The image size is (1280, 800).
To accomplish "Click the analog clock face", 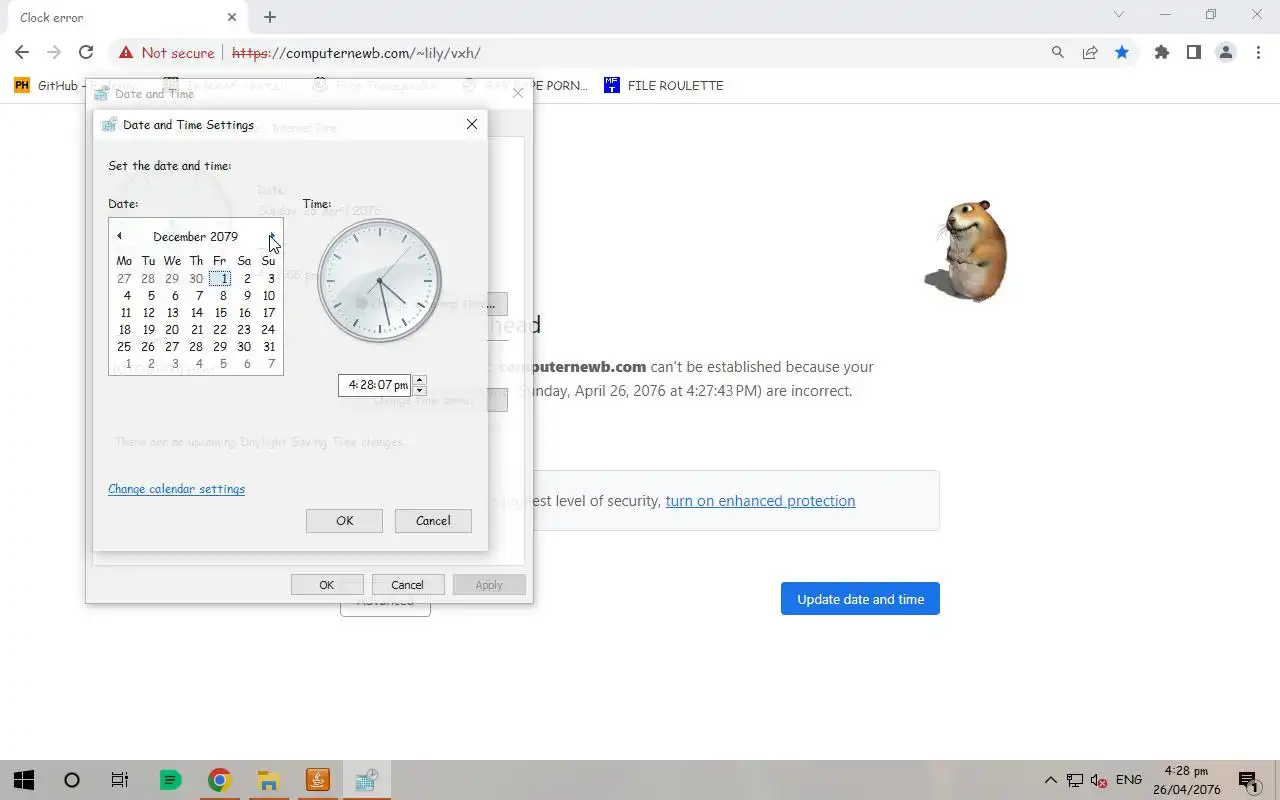I will pyautogui.click(x=379, y=281).
